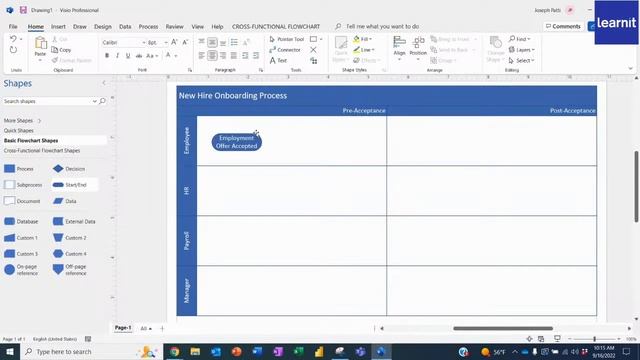This screenshot has height=360, width=640.
Task: Decrease font size with the shrink font icon
Action: tap(185, 42)
